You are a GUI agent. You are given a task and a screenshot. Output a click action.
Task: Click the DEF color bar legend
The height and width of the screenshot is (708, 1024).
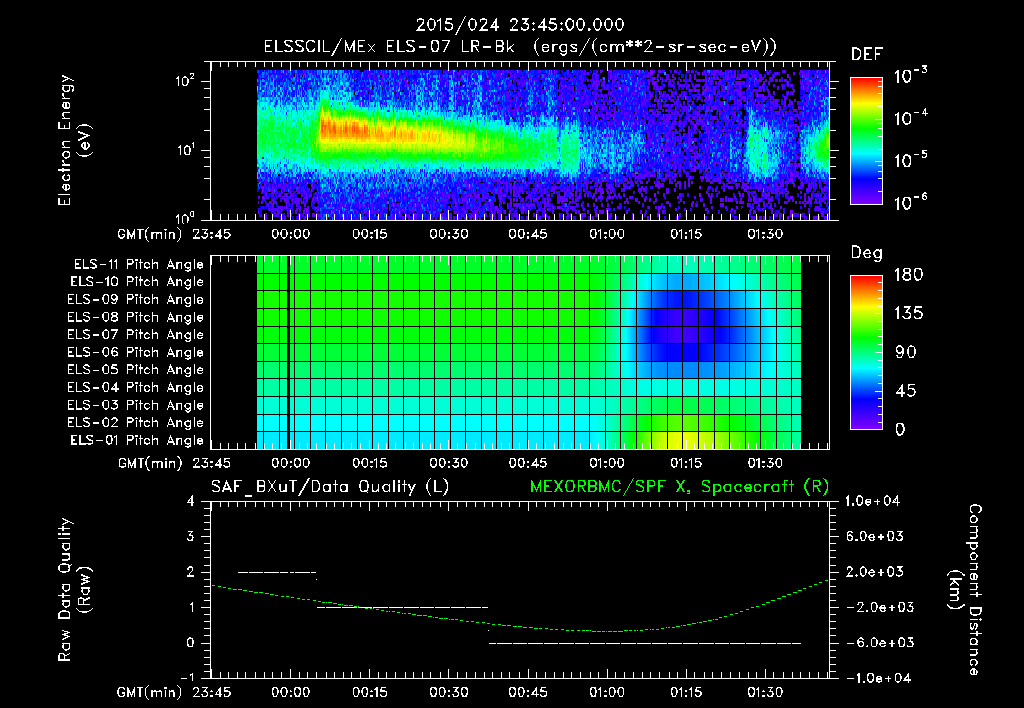pyautogui.click(x=867, y=141)
